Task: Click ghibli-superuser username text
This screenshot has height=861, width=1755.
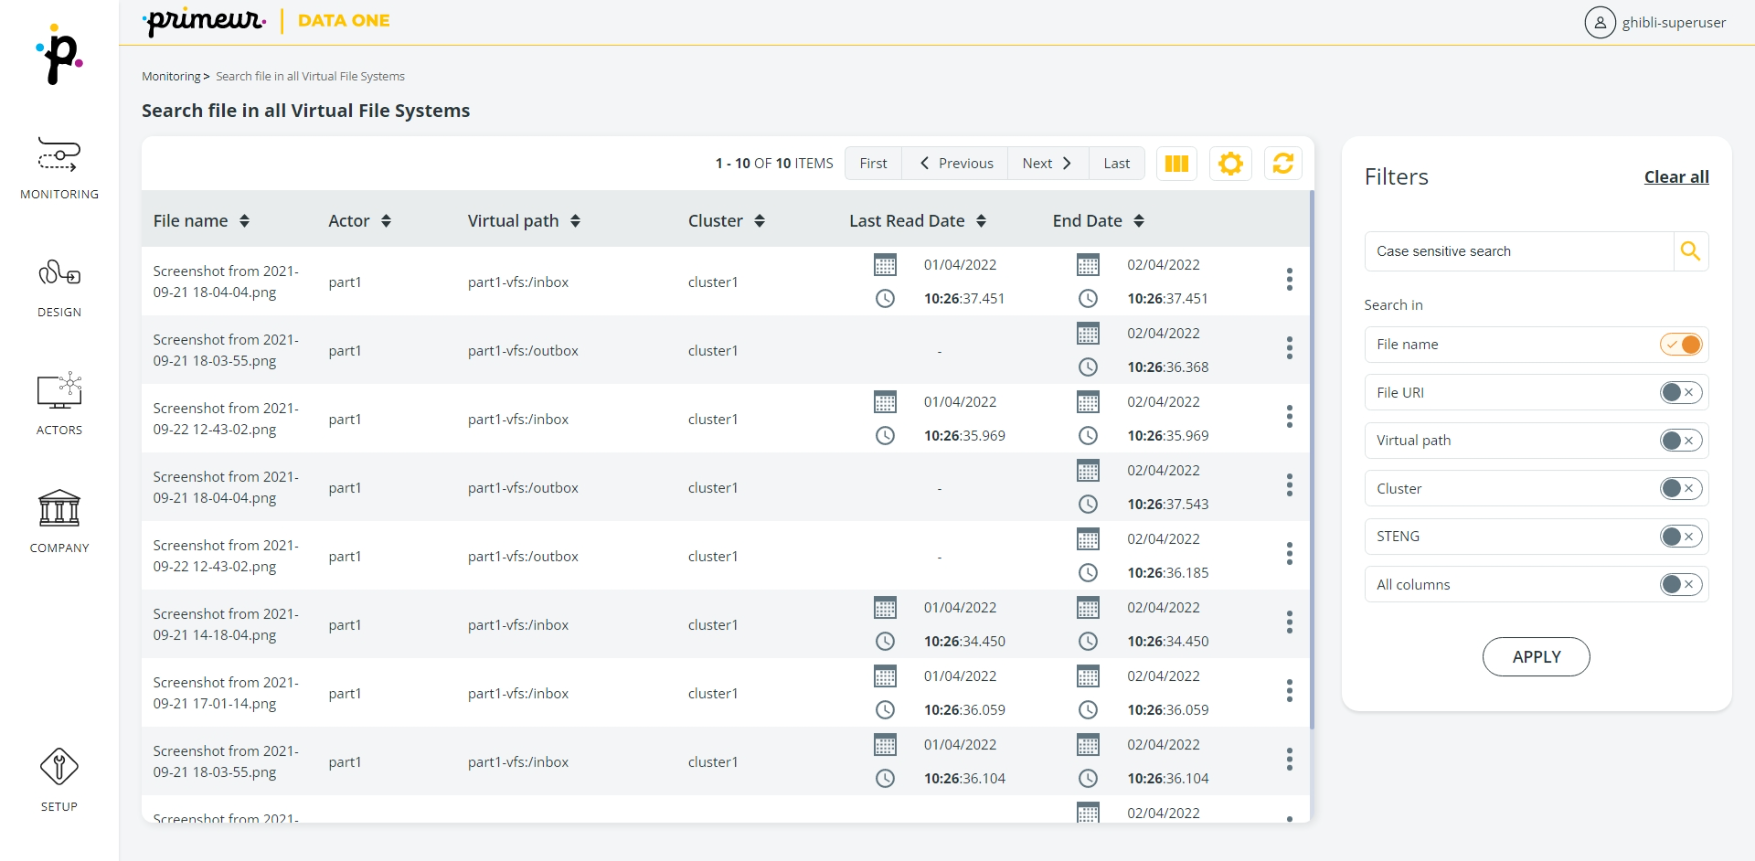Action: click(x=1673, y=22)
